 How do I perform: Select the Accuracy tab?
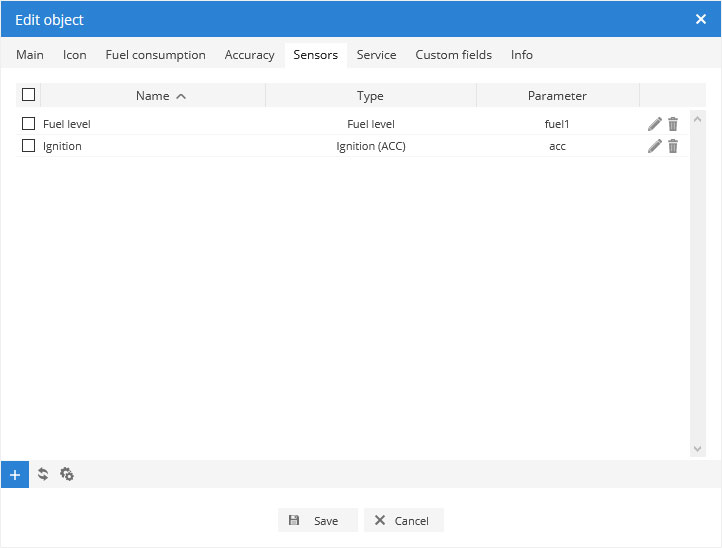pyautogui.click(x=250, y=55)
